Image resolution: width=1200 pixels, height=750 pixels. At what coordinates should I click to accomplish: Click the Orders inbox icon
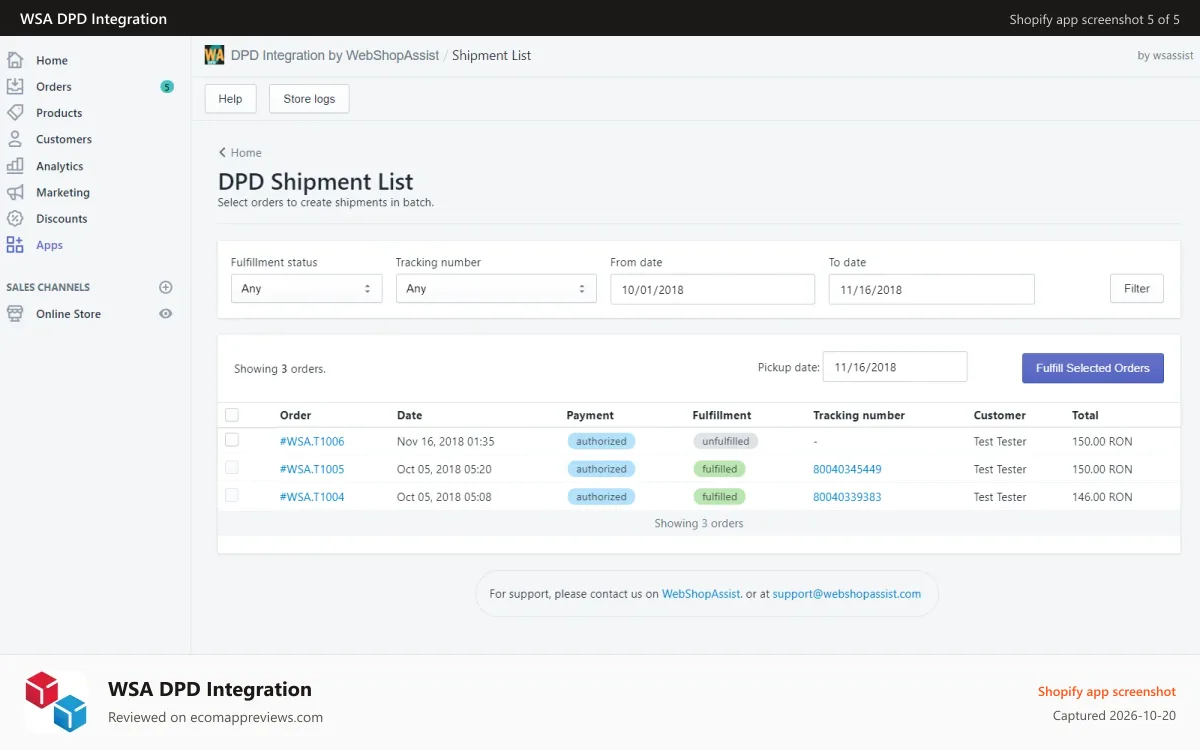point(15,87)
